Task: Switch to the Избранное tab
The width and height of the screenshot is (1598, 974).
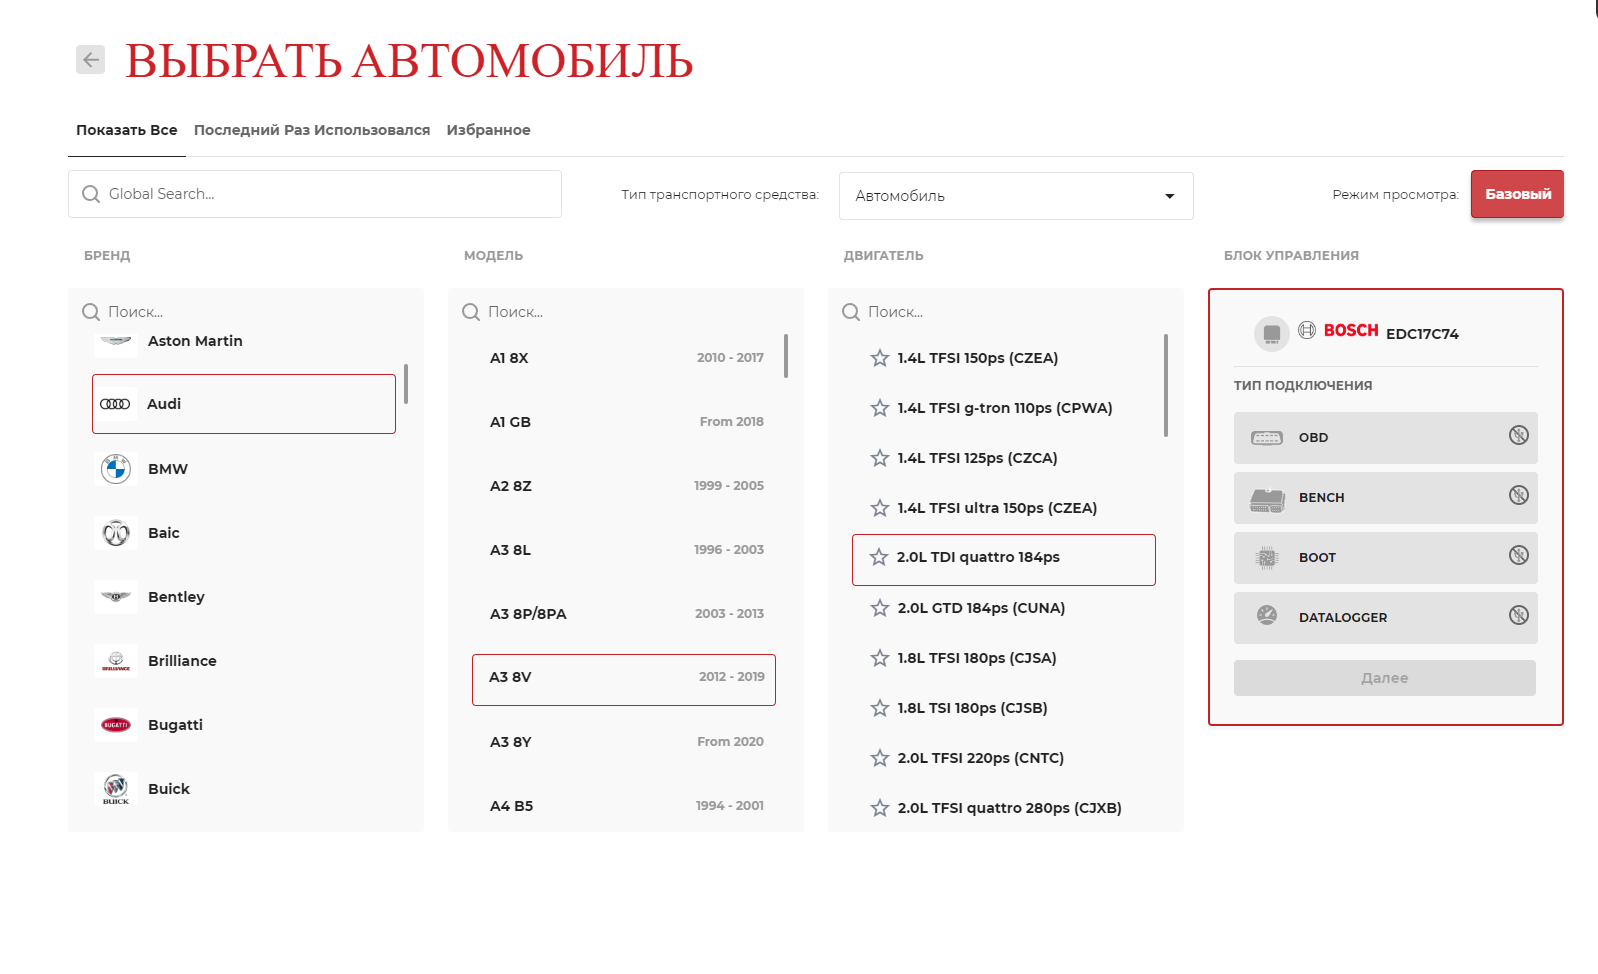Action: pyautogui.click(x=488, y=130)
